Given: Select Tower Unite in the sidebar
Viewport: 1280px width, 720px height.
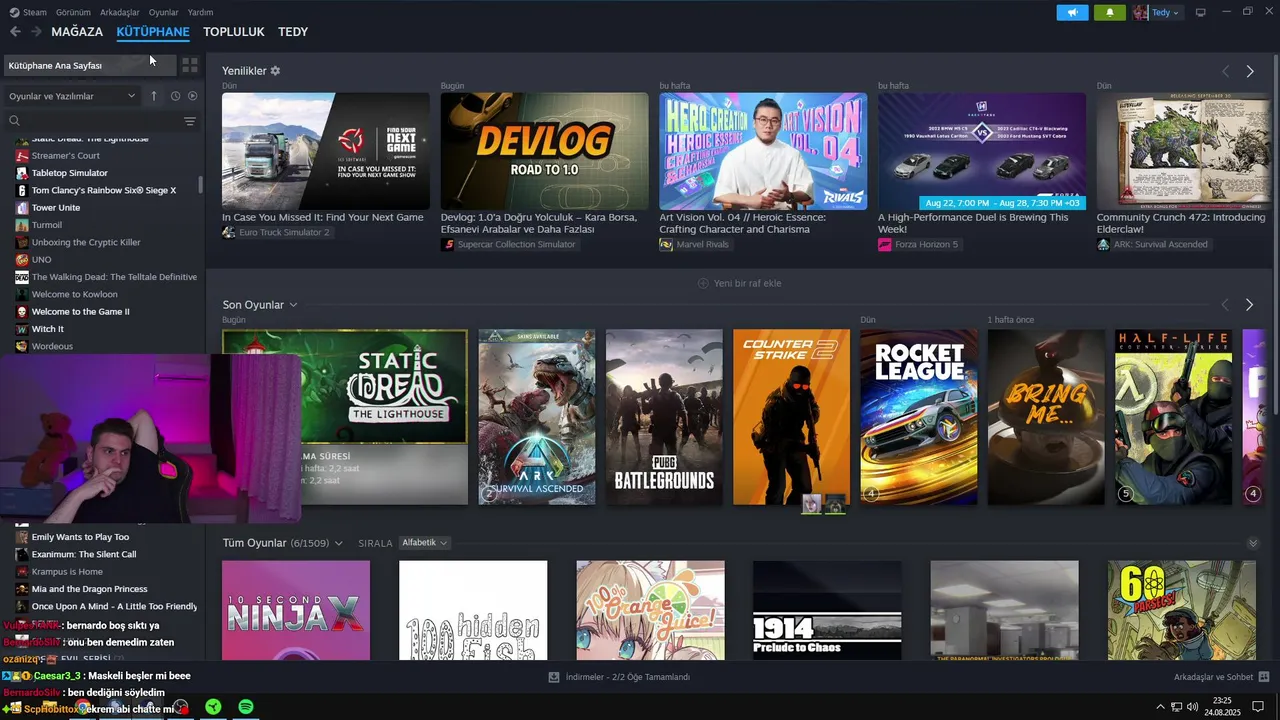Looking at the screenshot, I should click(56, 207).
